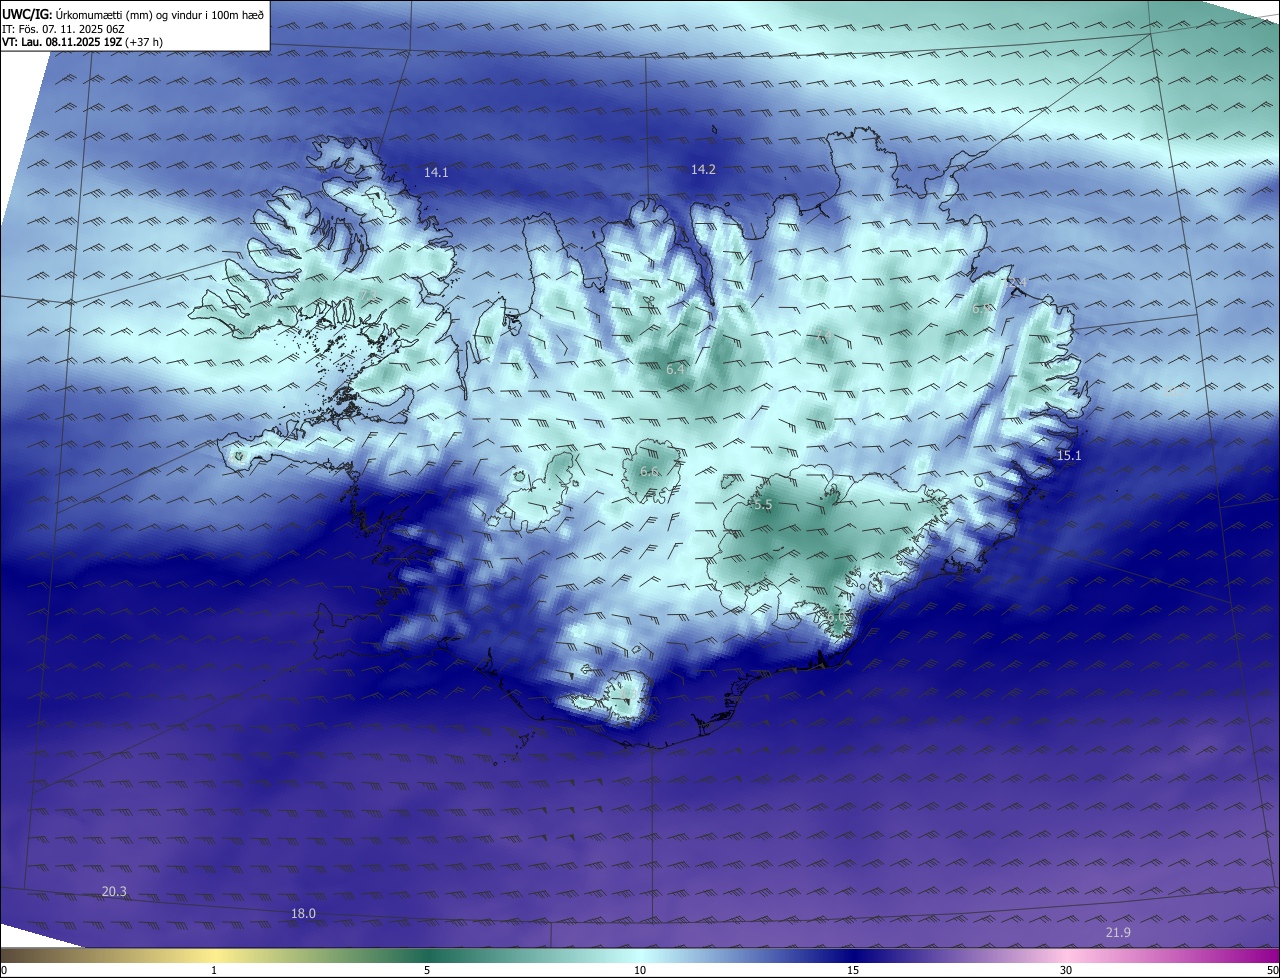Click the 14.1 precipitation value northwest of Iceland
1280x978 pixels.
pyautogui.click(x=436, y=173)
